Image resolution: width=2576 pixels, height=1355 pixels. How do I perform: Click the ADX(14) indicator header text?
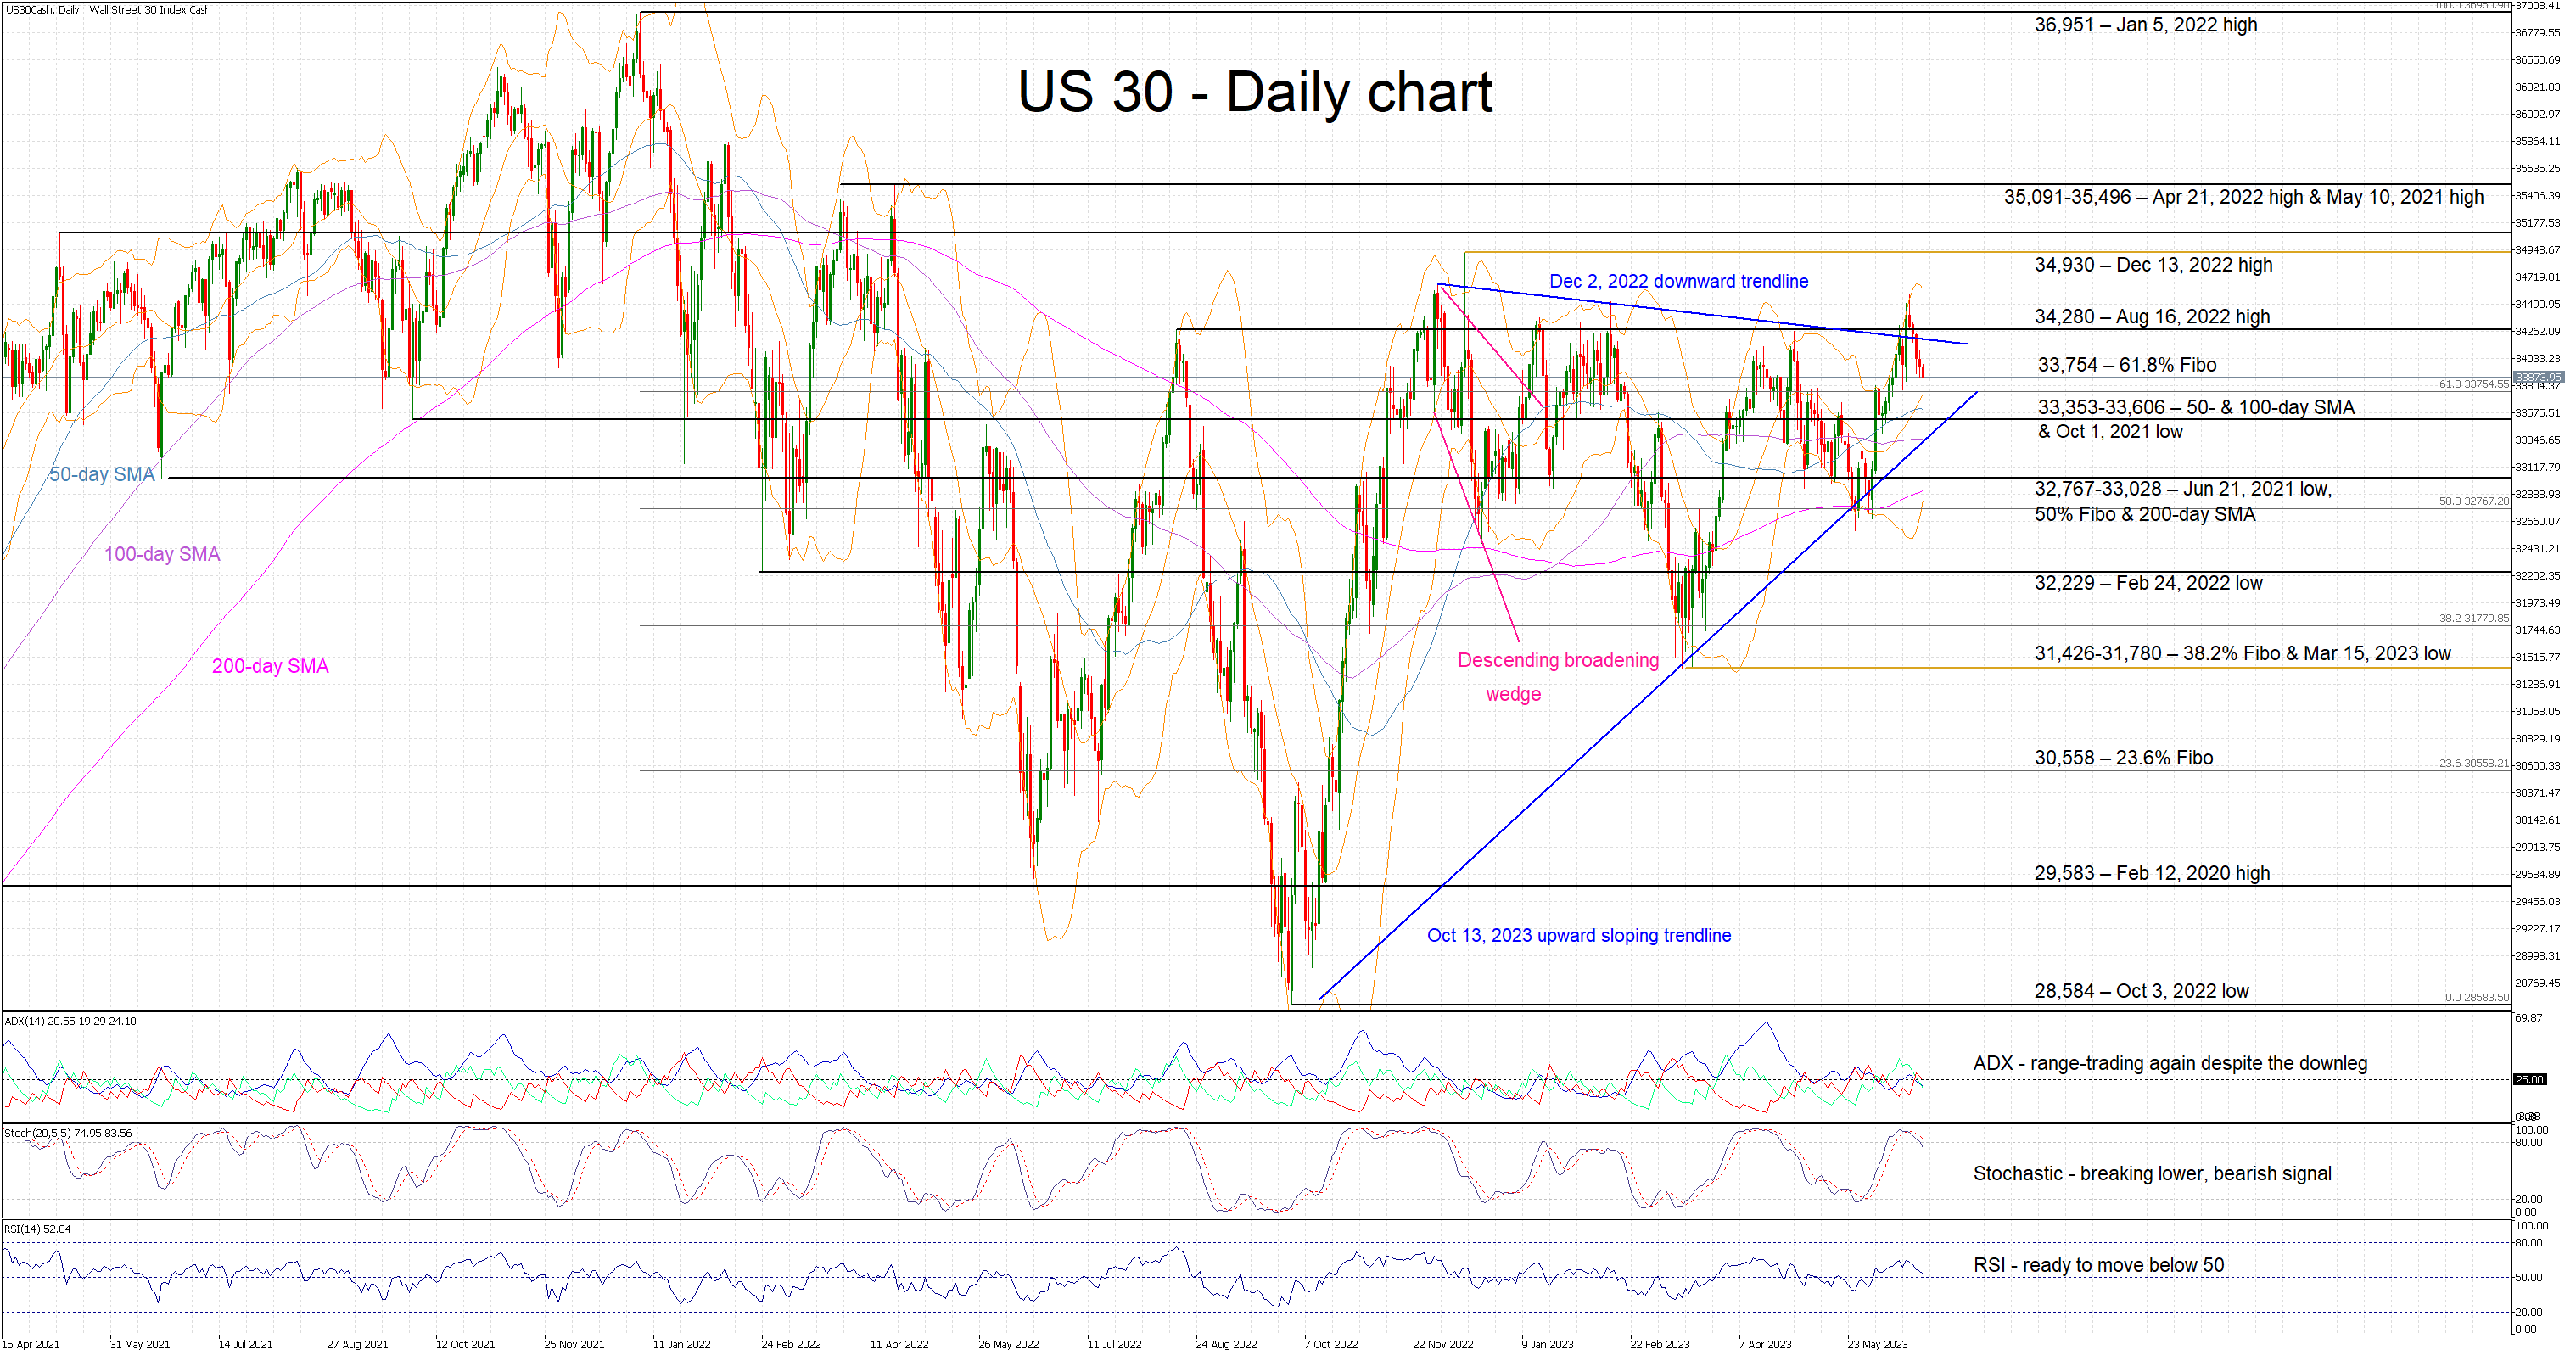70,1022
